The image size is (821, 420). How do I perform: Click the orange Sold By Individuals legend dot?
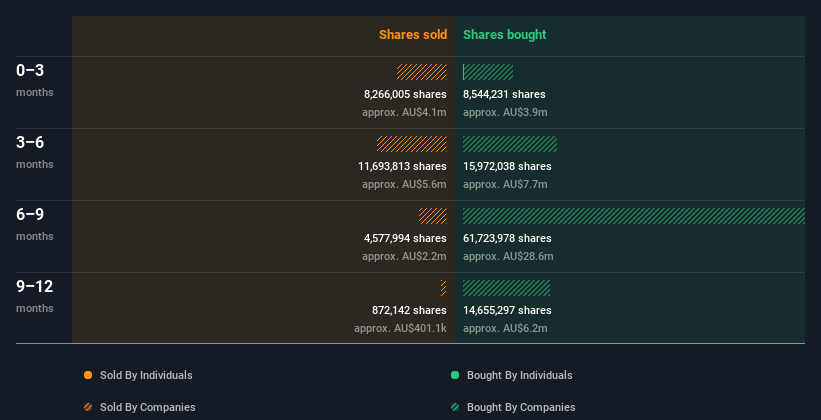88,375
